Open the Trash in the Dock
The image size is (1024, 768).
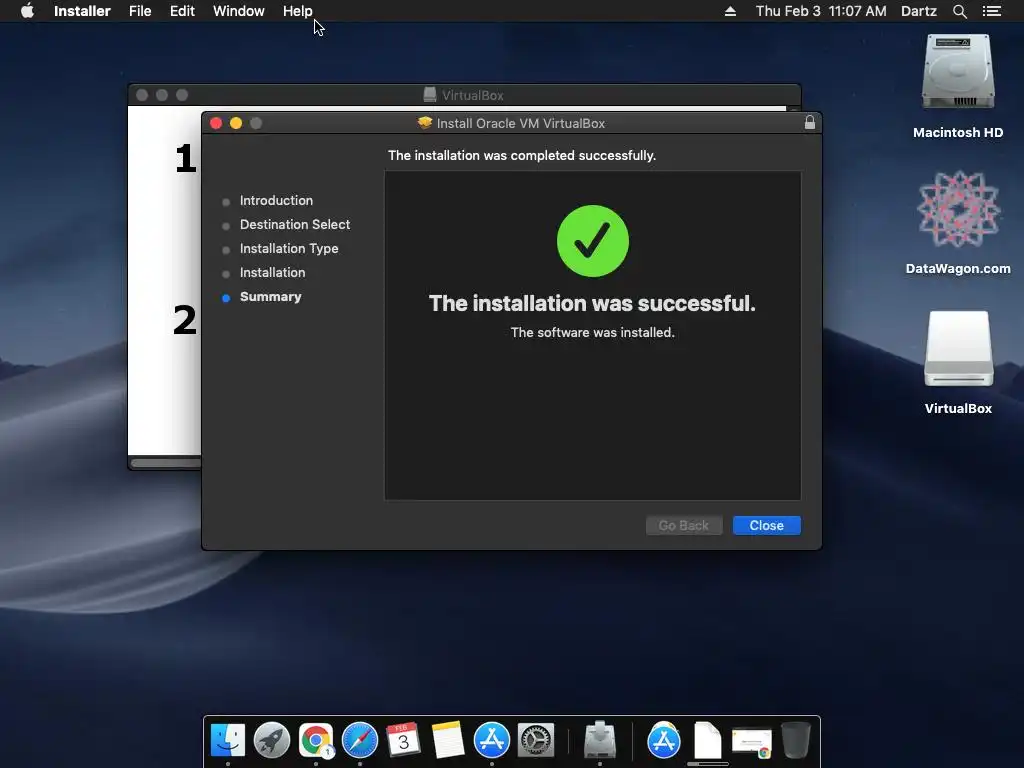click(x=795, y=740)
